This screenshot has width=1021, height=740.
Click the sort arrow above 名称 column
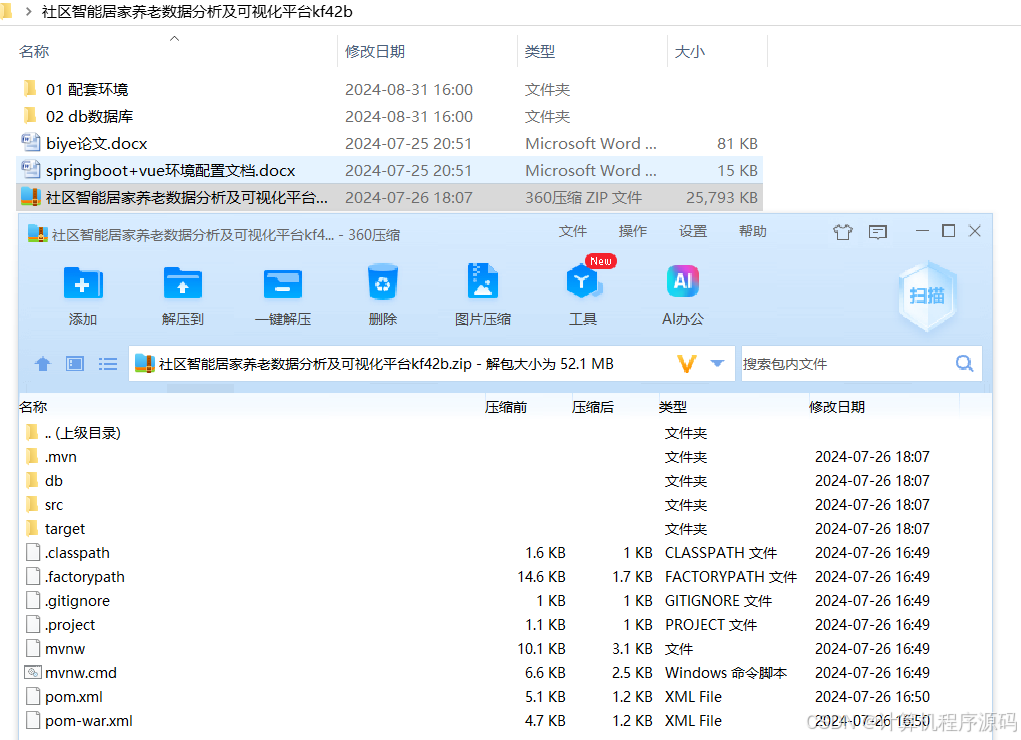(174, 38)
